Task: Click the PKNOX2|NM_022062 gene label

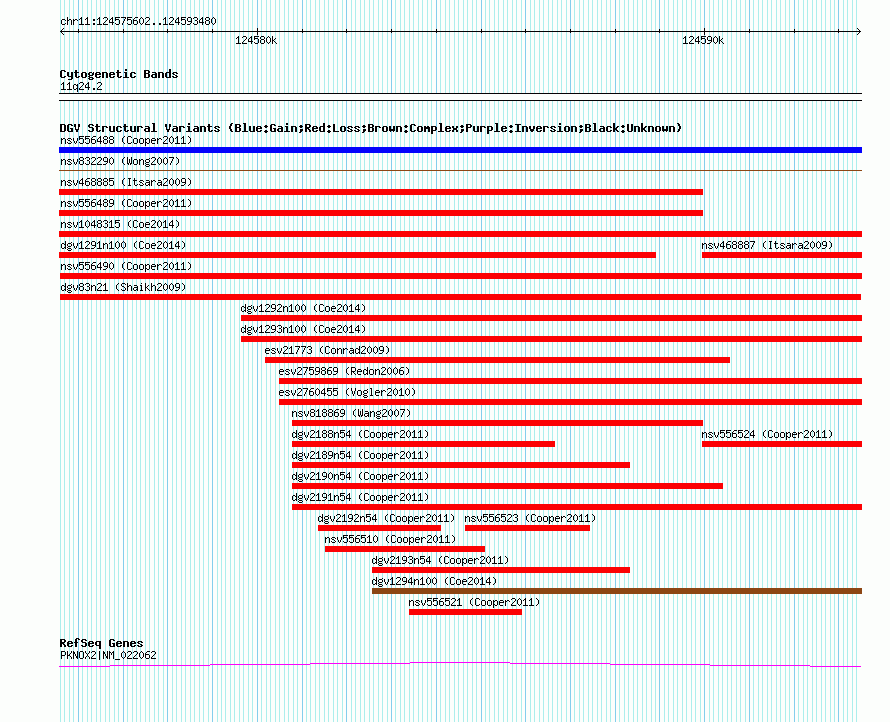Action: [108, 655]
